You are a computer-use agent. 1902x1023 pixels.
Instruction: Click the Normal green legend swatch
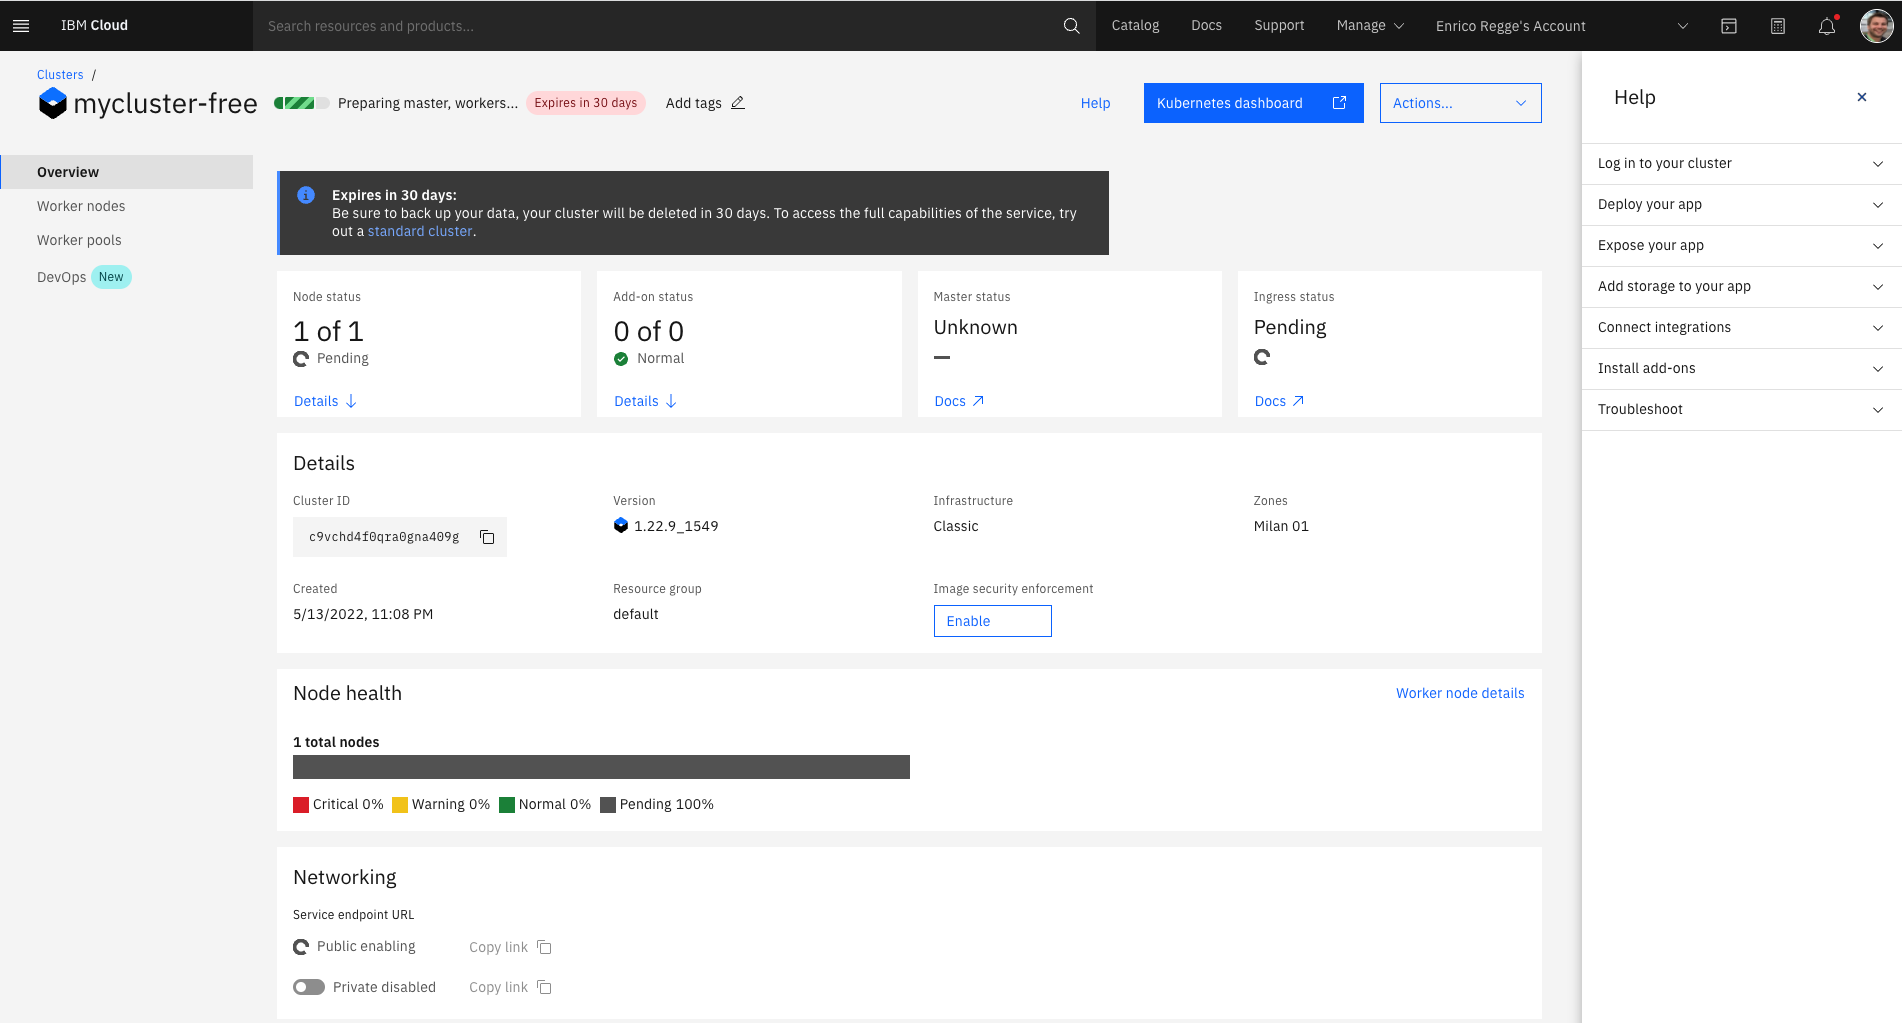click(x=507, y=805)
